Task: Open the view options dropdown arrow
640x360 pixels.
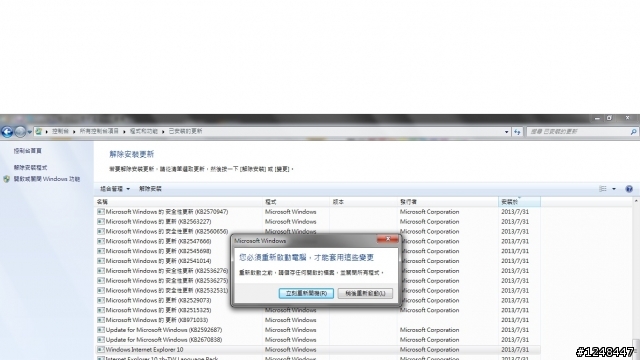Action: pos(614,189)
